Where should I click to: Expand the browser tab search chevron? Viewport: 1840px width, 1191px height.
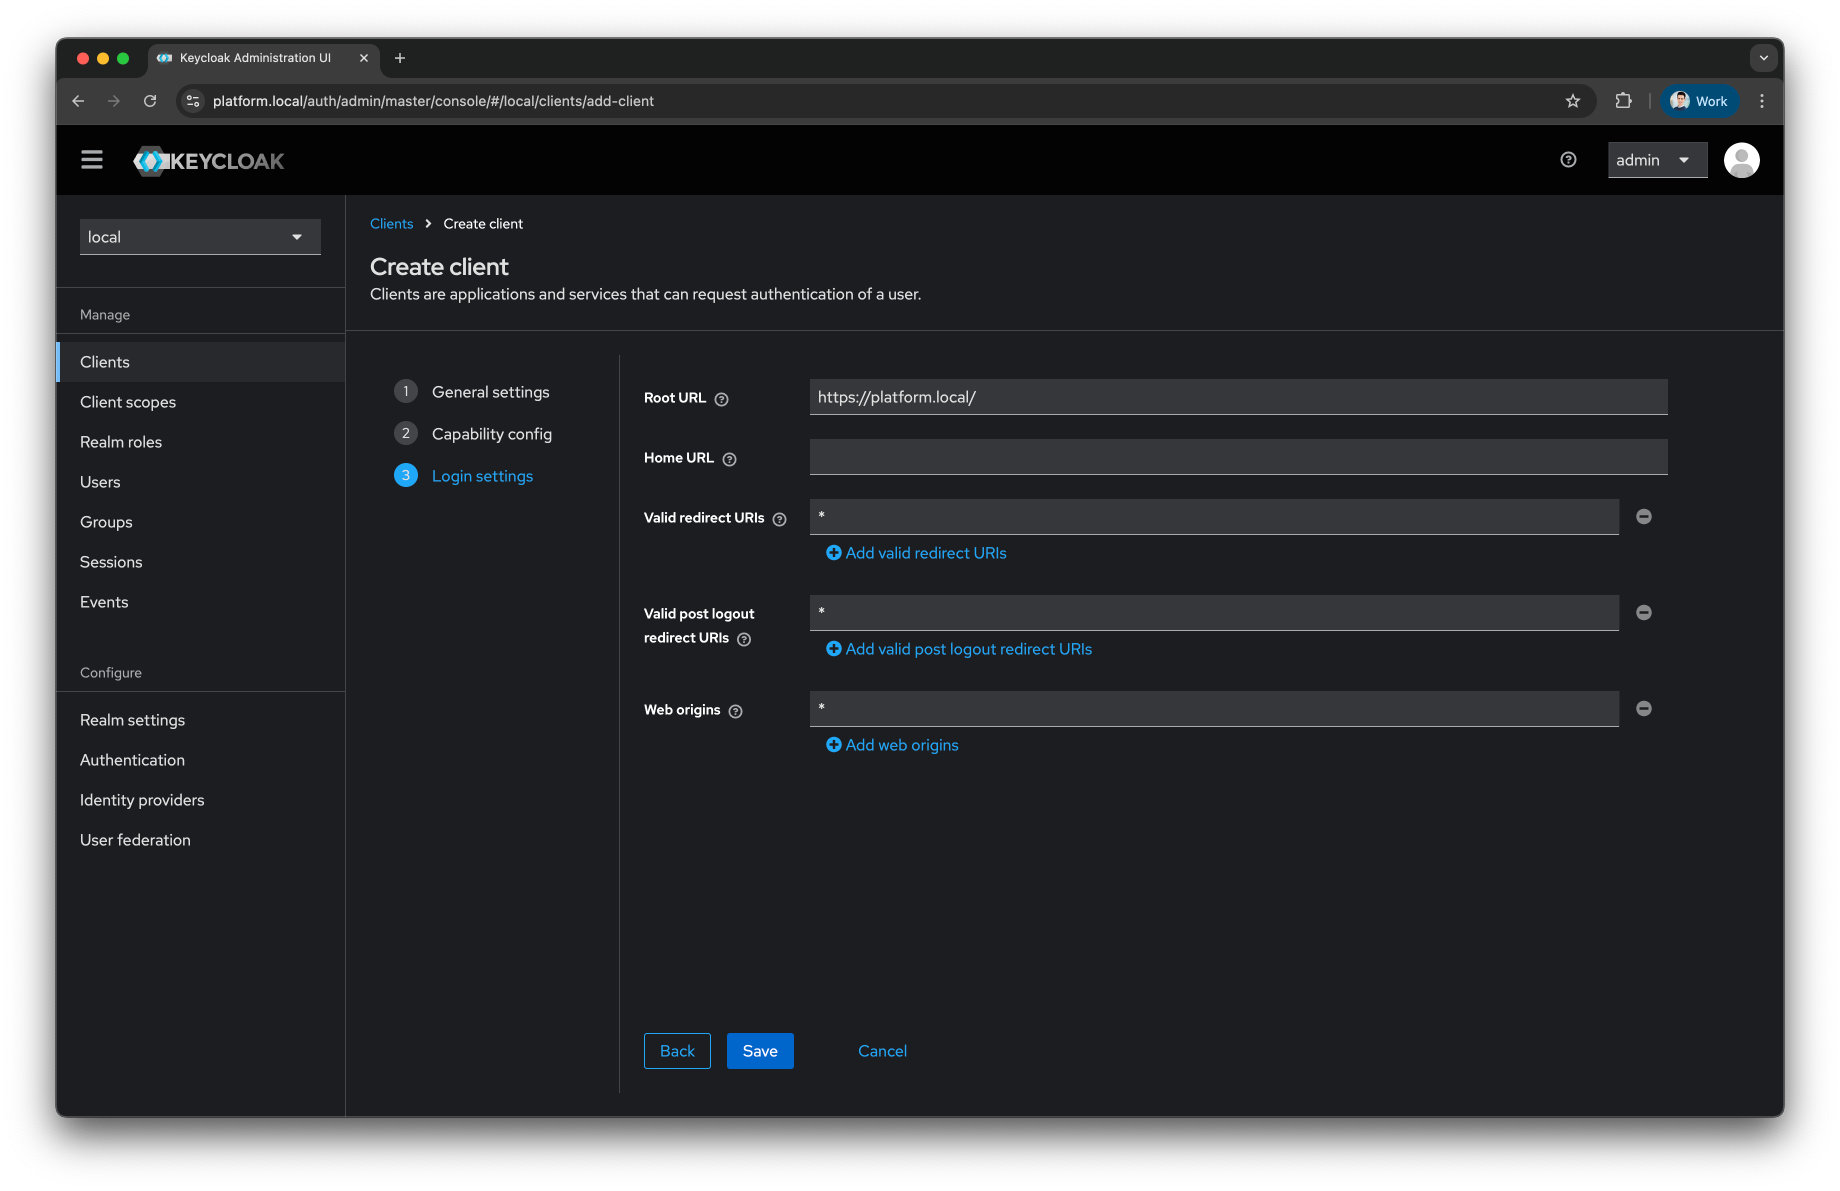[1763, 58]
